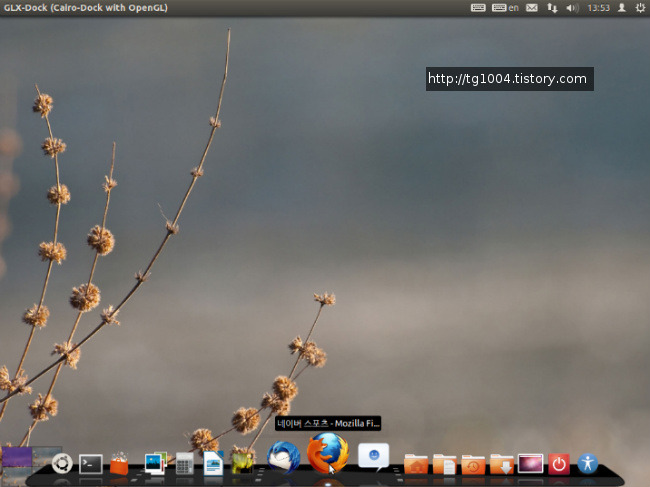Open the Home folder in the dock
The image size is (650, 487).
pos(416,464)
